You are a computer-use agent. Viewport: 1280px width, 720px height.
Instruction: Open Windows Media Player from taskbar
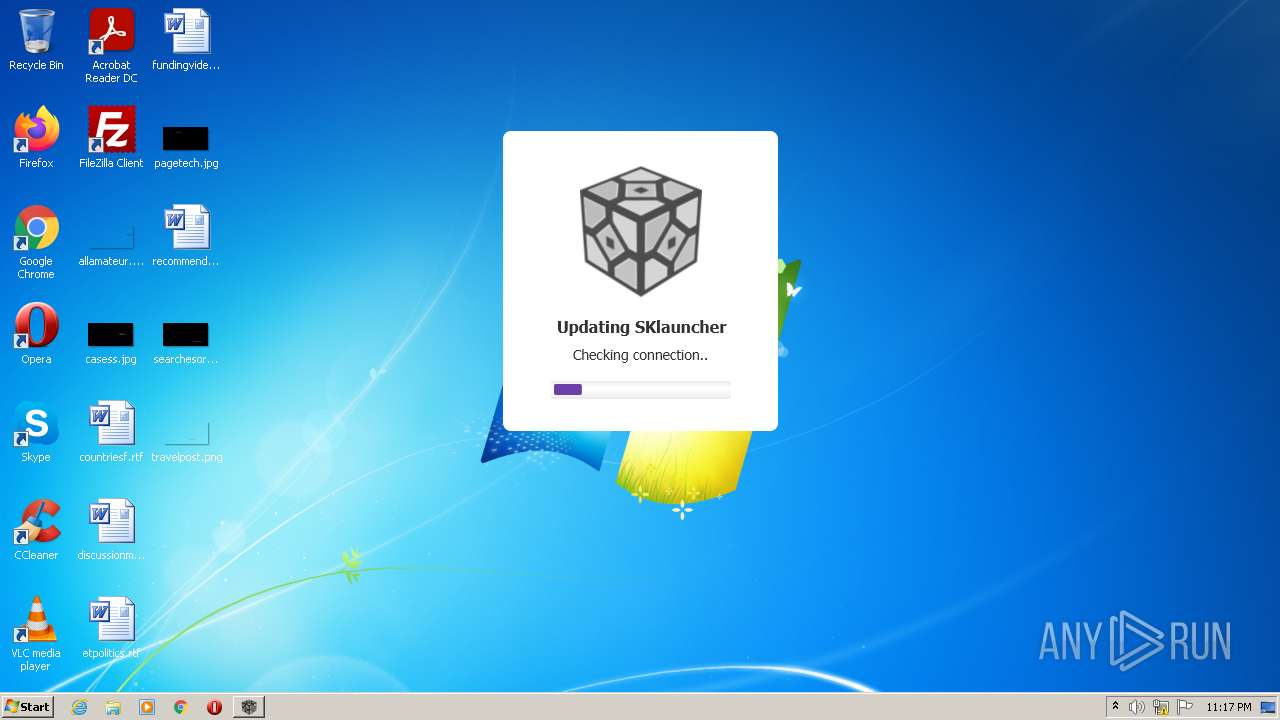147,707
